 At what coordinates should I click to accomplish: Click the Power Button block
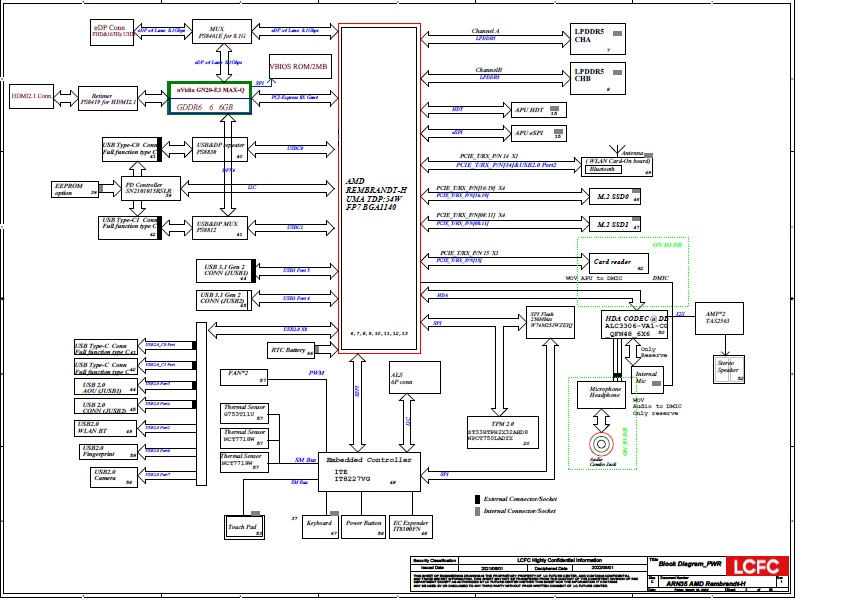point(364,527)
